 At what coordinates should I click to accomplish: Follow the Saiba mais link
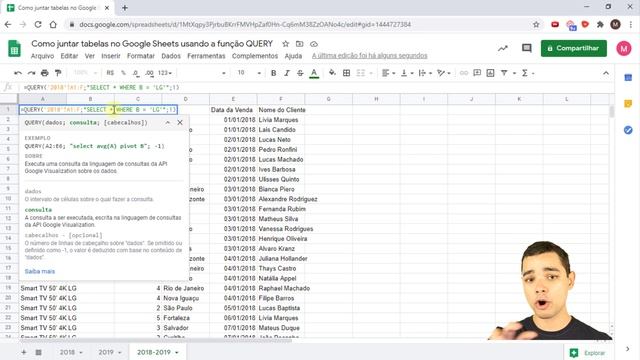pyautogui.click(x=40, y=271)
